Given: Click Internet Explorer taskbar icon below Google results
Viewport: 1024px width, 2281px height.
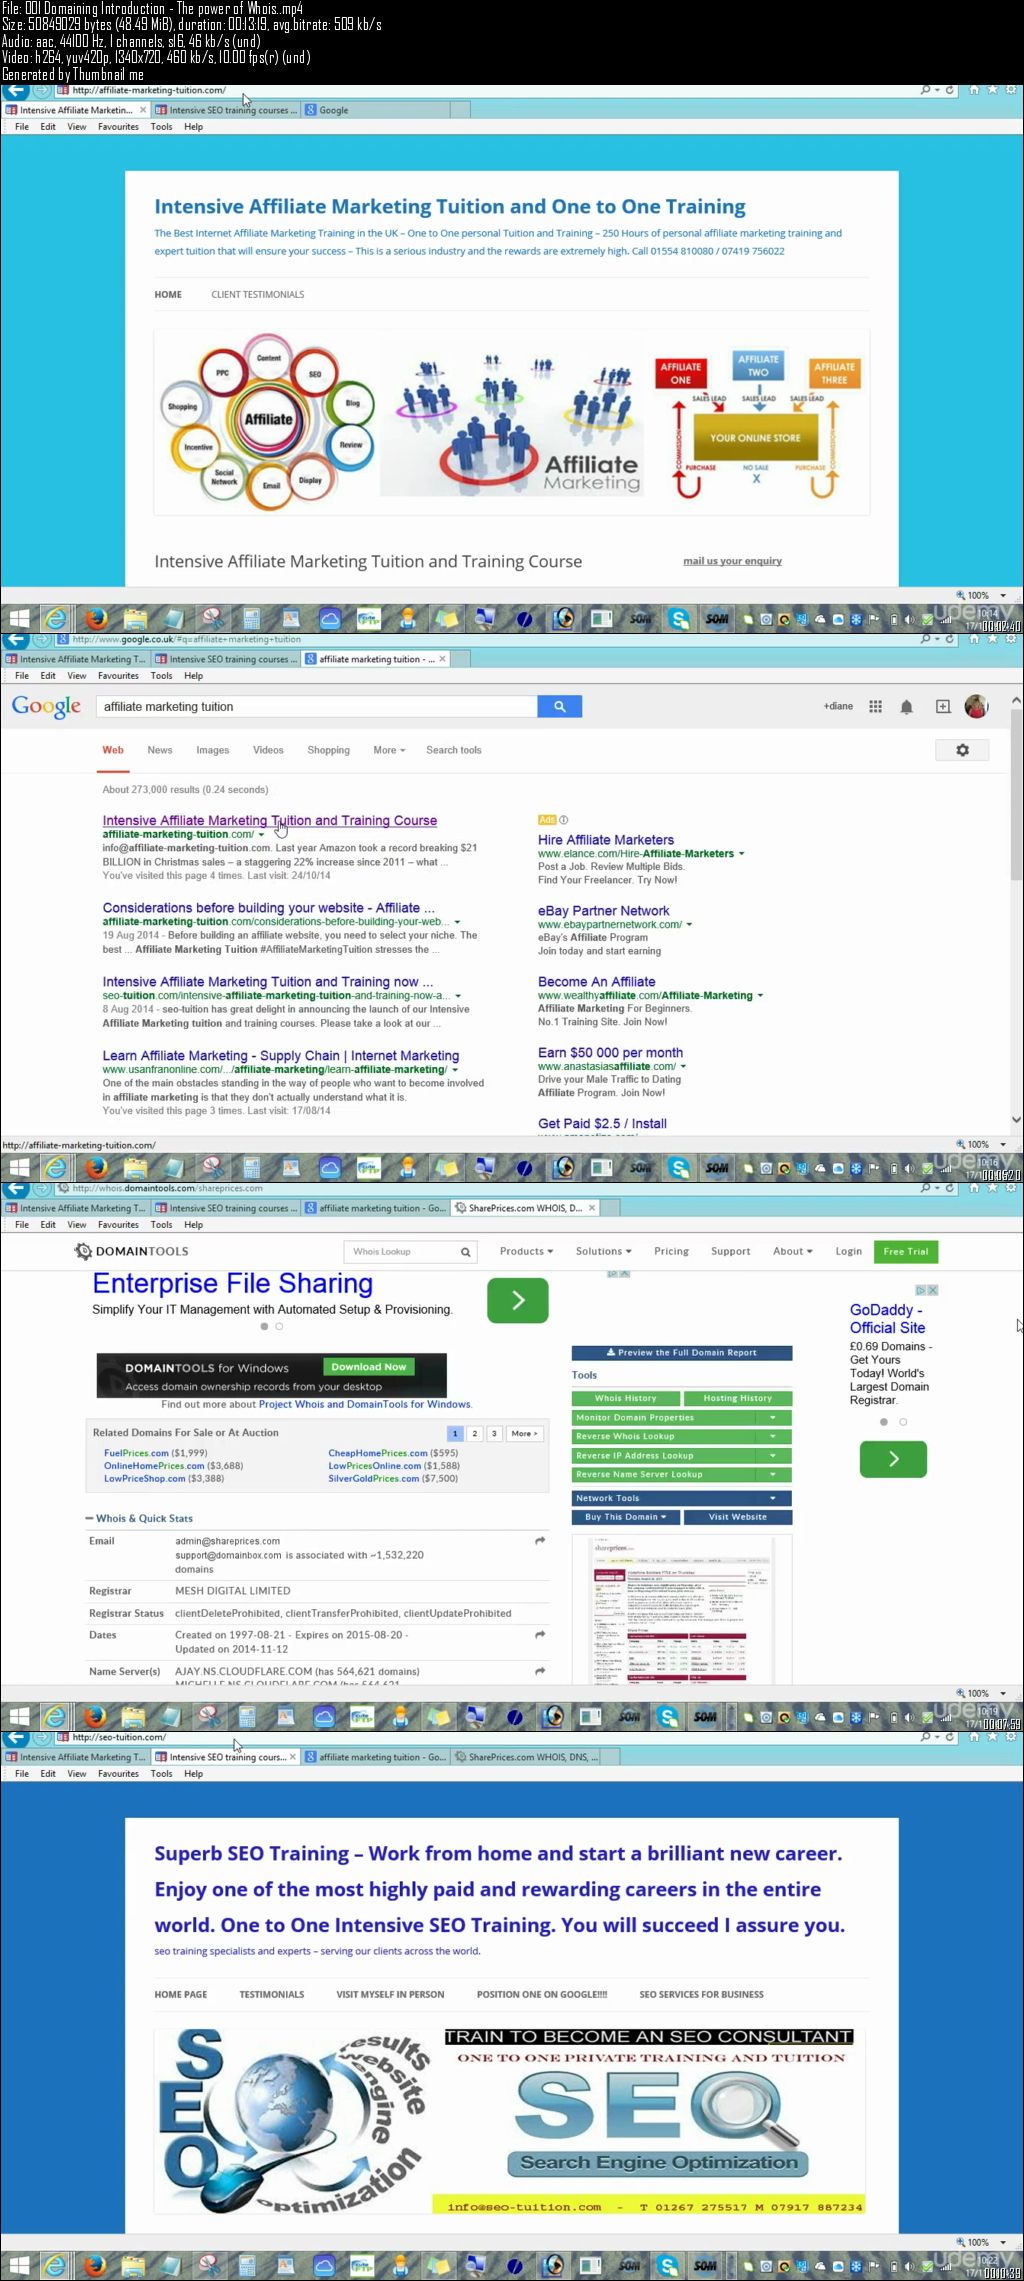Looking at the screenshot, I should coord(56,1167).
